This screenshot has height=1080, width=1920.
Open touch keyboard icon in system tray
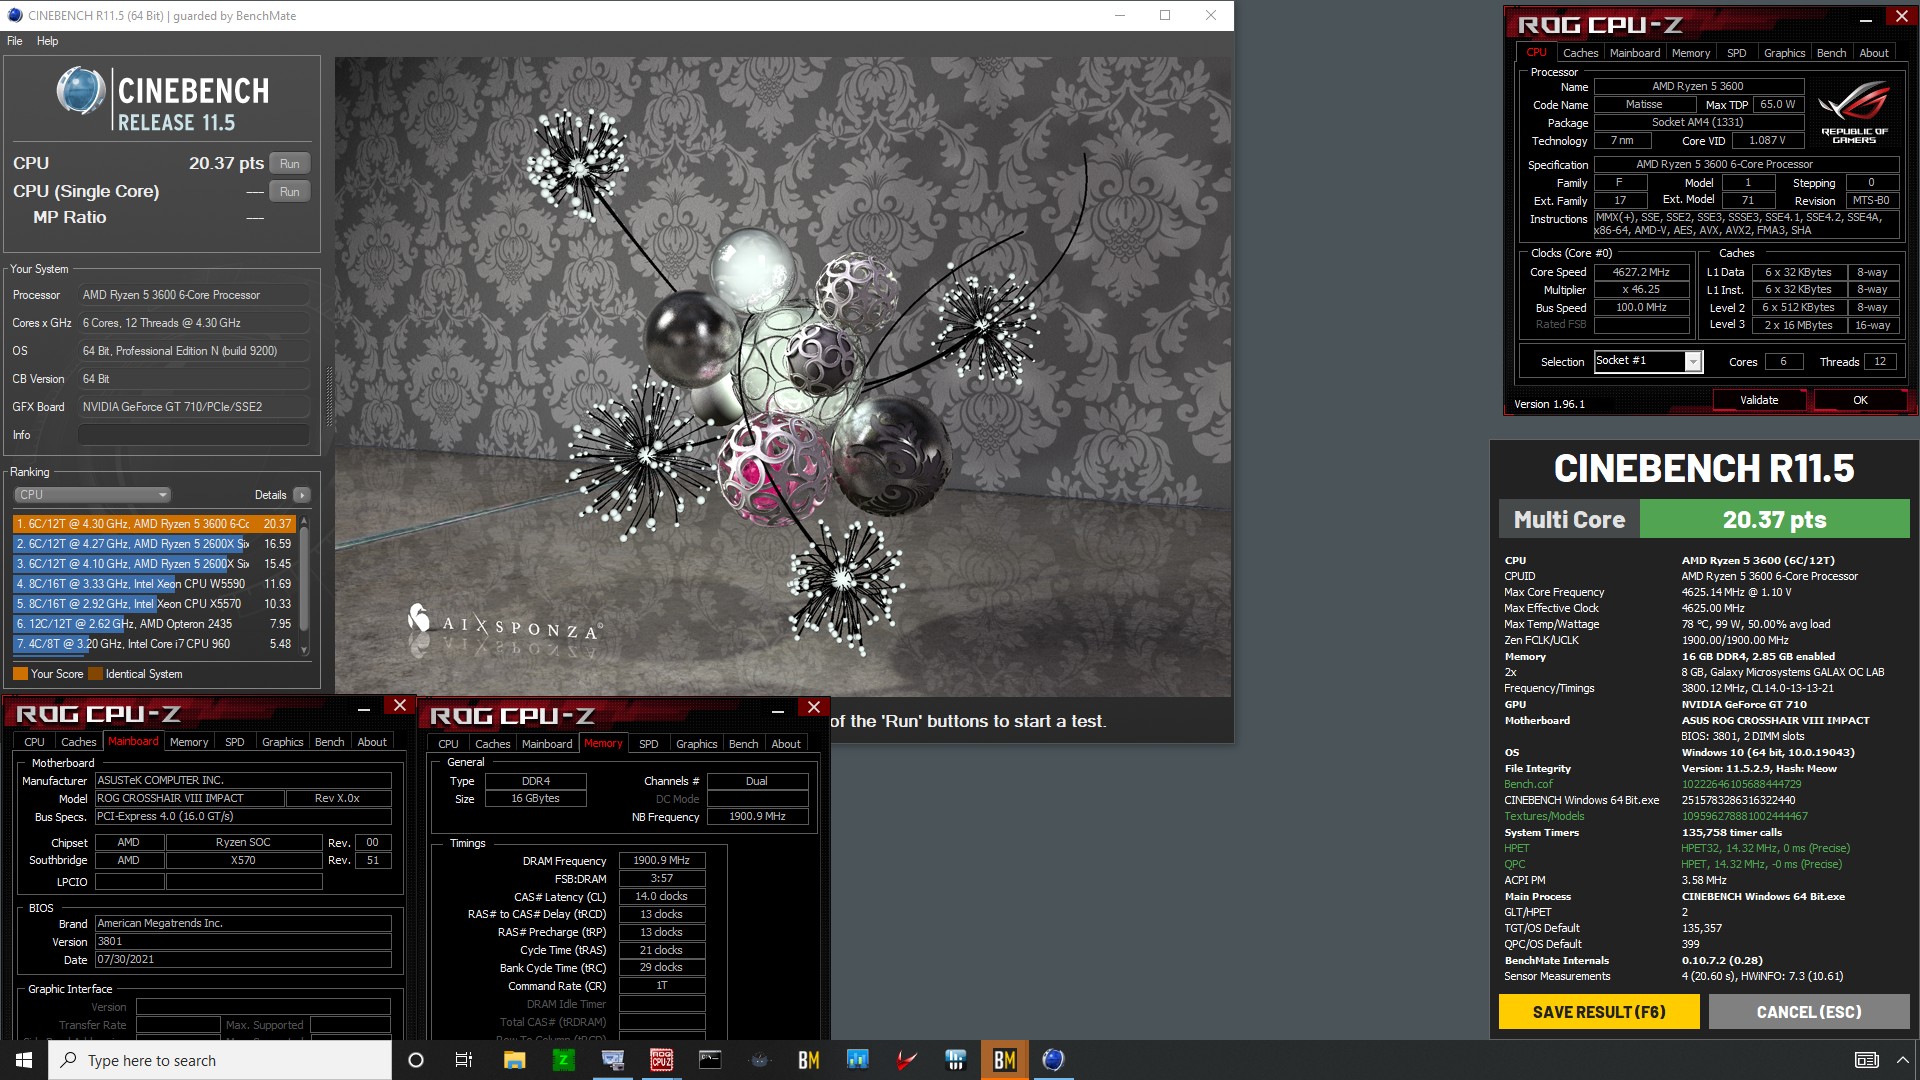click(1866, 1060)
